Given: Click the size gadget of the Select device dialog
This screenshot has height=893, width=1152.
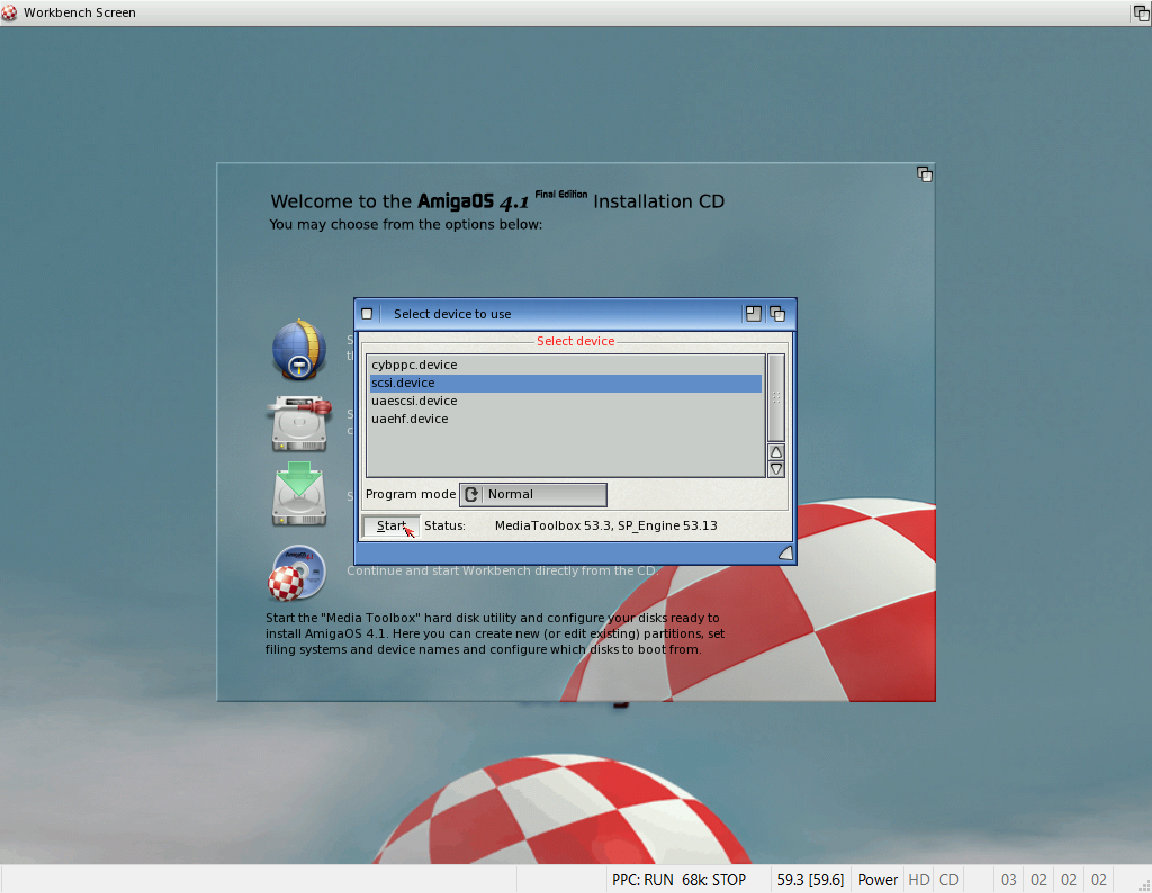Looking at the screenshot, I should coord(785,553).
